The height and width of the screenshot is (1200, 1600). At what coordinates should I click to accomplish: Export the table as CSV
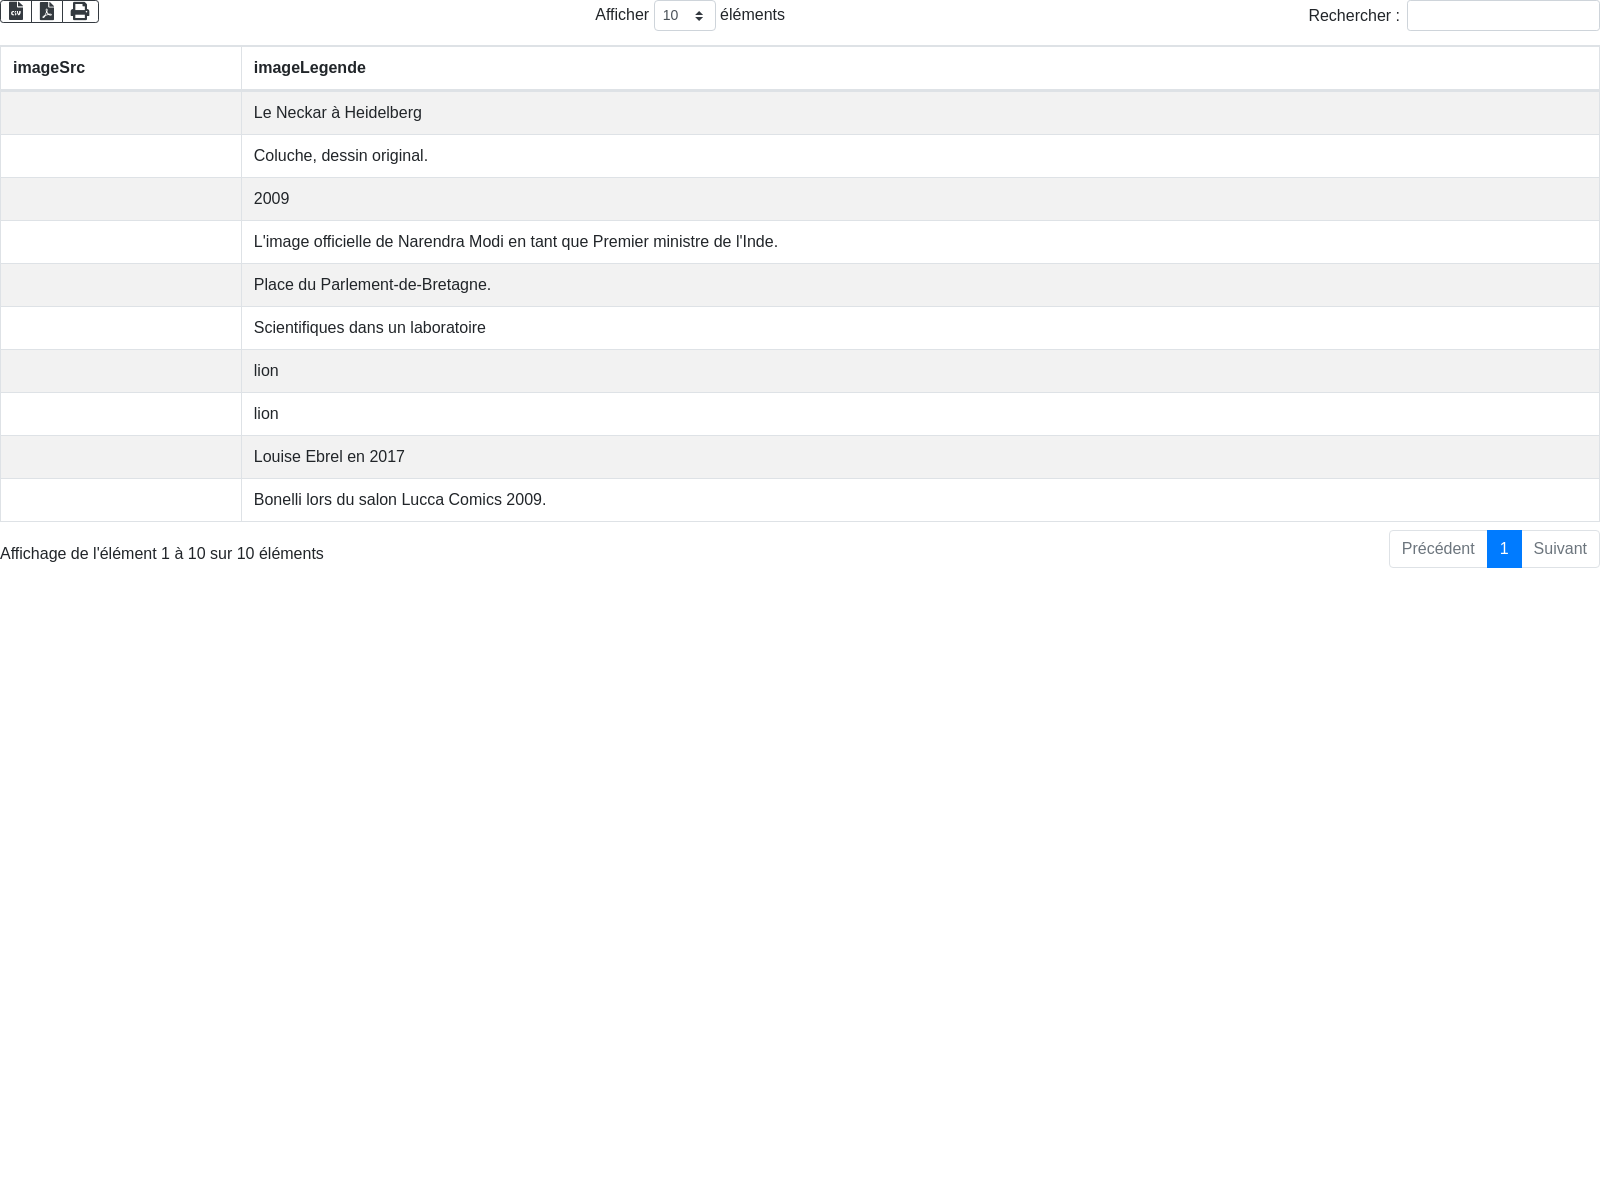[x=16, y=11]
